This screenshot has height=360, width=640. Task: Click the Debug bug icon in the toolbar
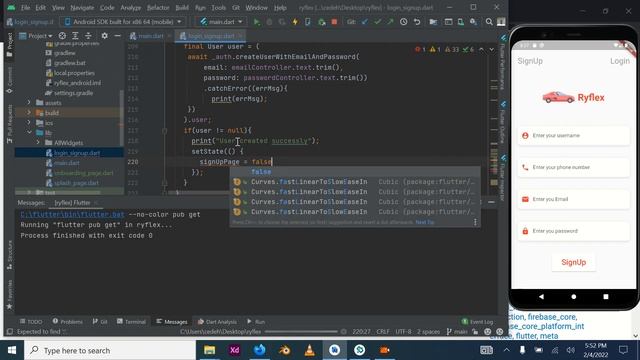coord(269,22)
